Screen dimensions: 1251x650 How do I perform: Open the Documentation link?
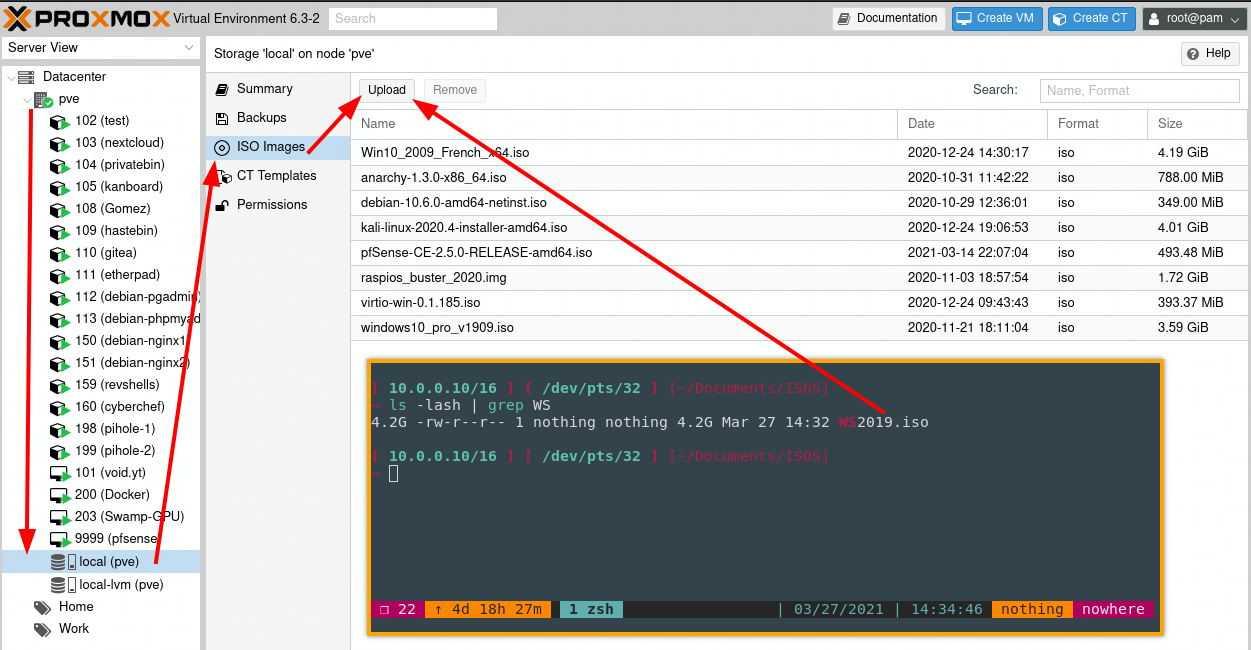click(x=889, y=18)
